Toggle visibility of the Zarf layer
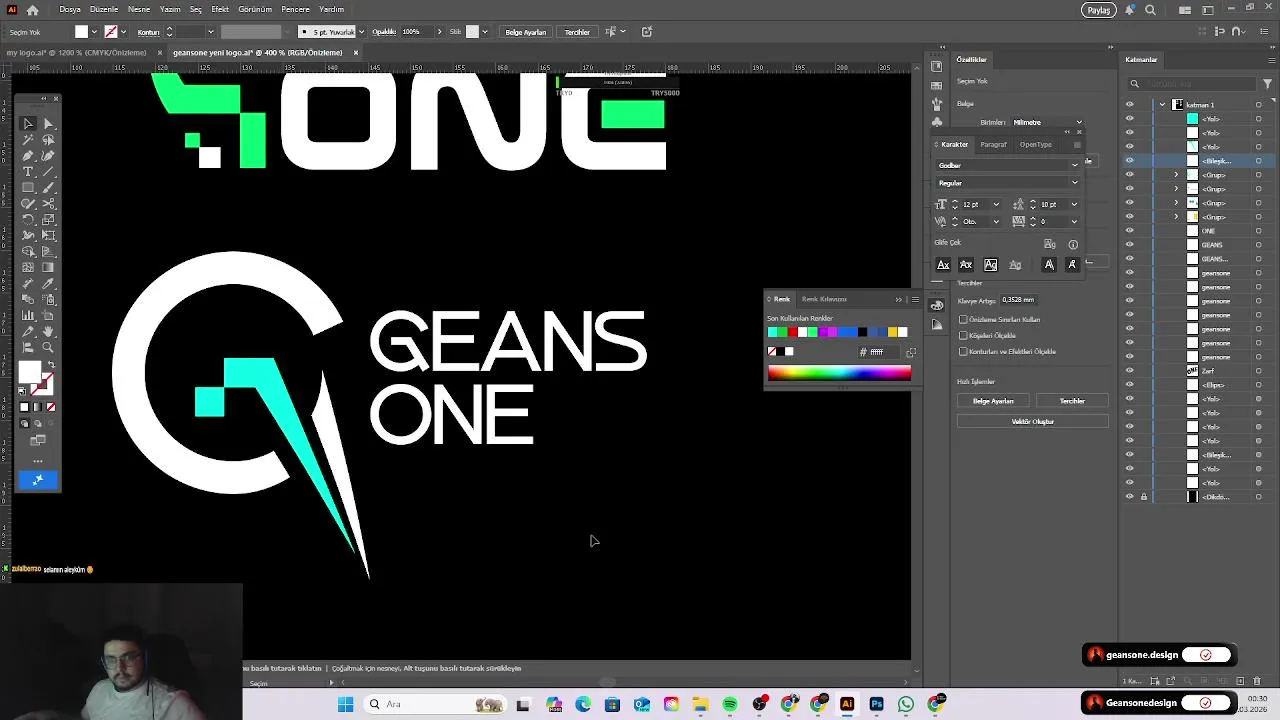The width and height of the screenshot is (1280, 720). point(1130,371)
